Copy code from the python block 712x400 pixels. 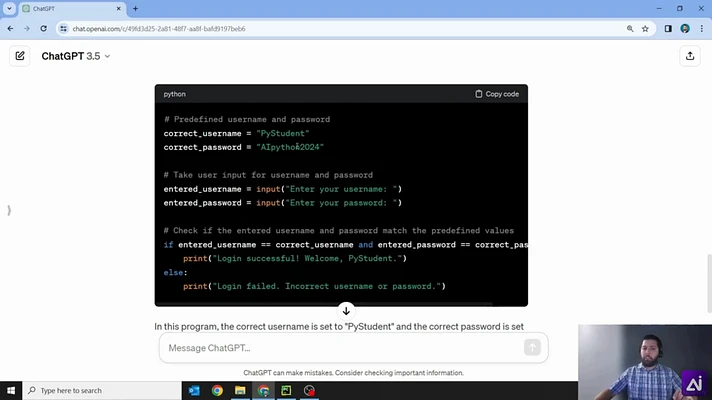[x=497, y=94]
